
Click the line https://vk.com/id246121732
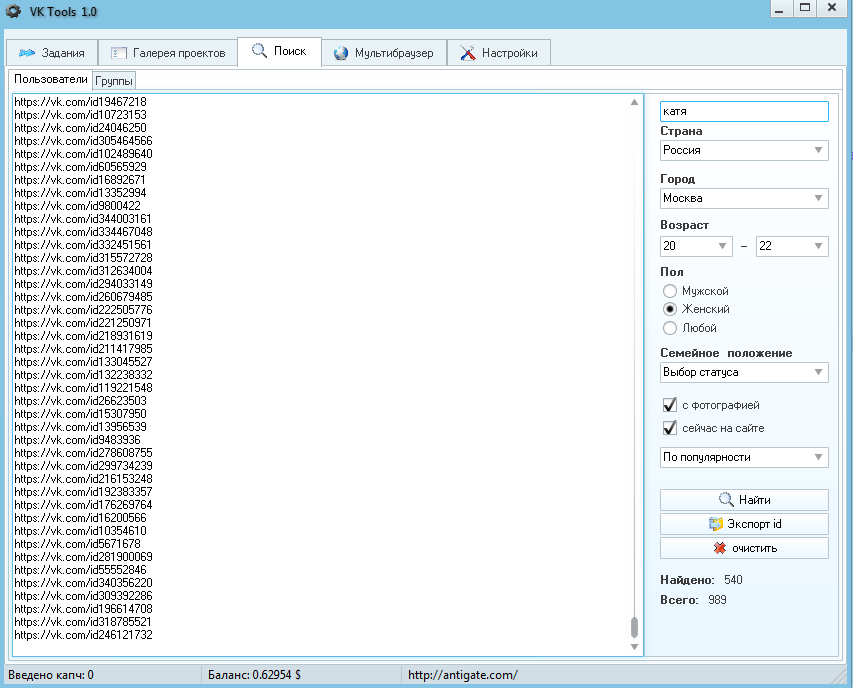pos(83,635)
